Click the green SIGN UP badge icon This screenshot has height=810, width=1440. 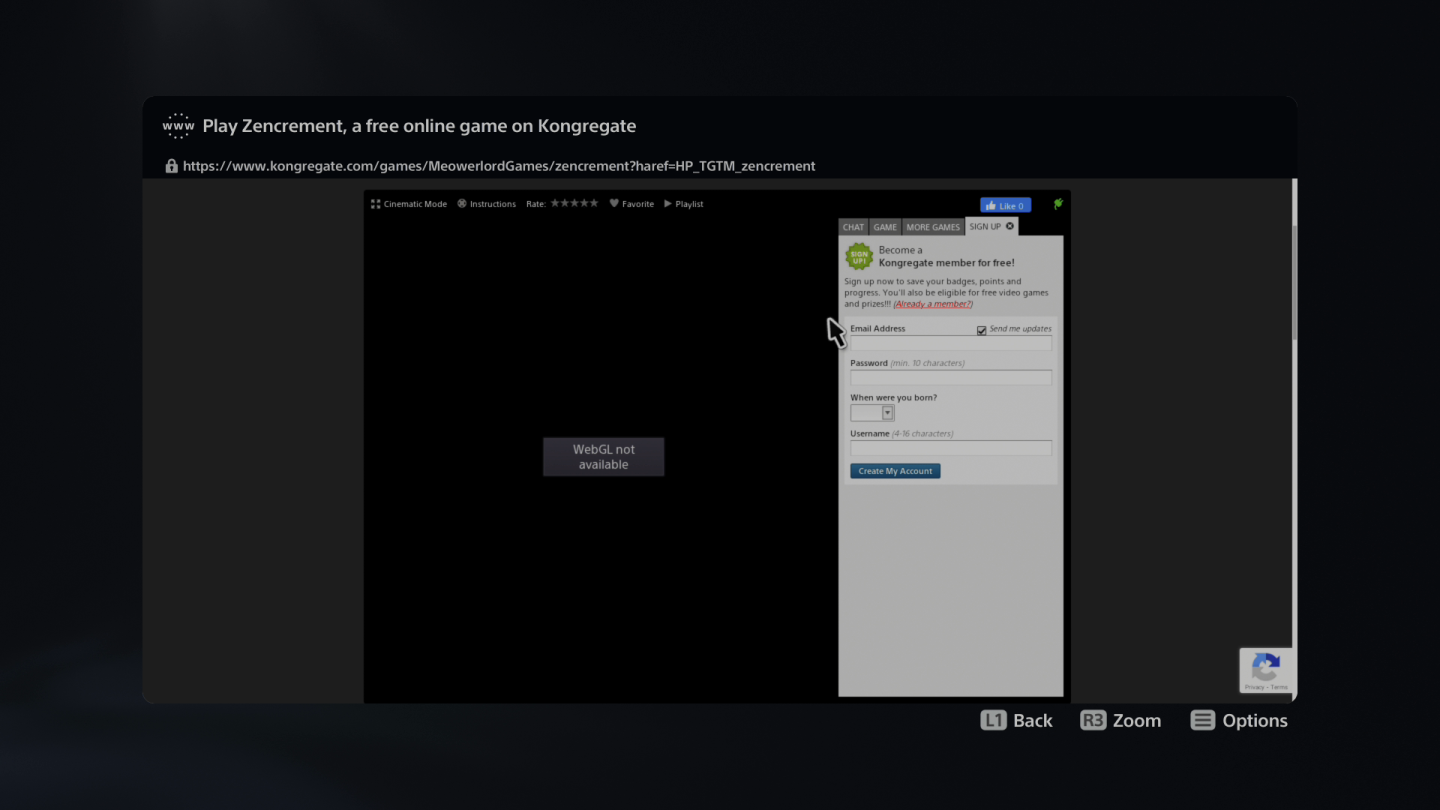tap(859, 256)
